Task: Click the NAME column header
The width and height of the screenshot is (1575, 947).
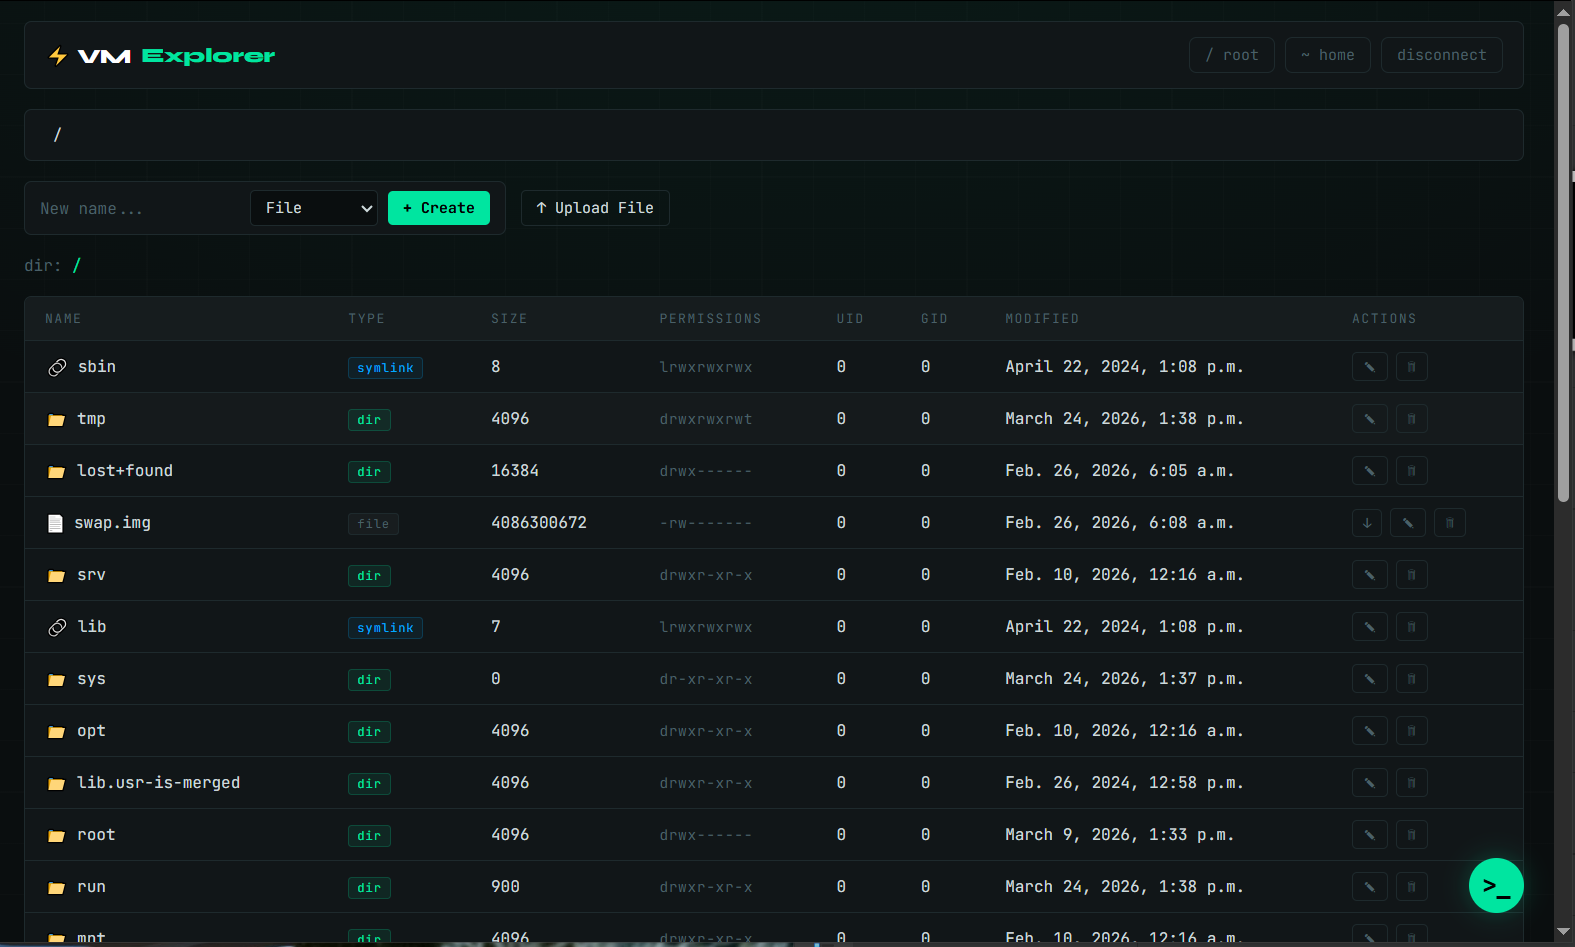Action: (63, 319)
